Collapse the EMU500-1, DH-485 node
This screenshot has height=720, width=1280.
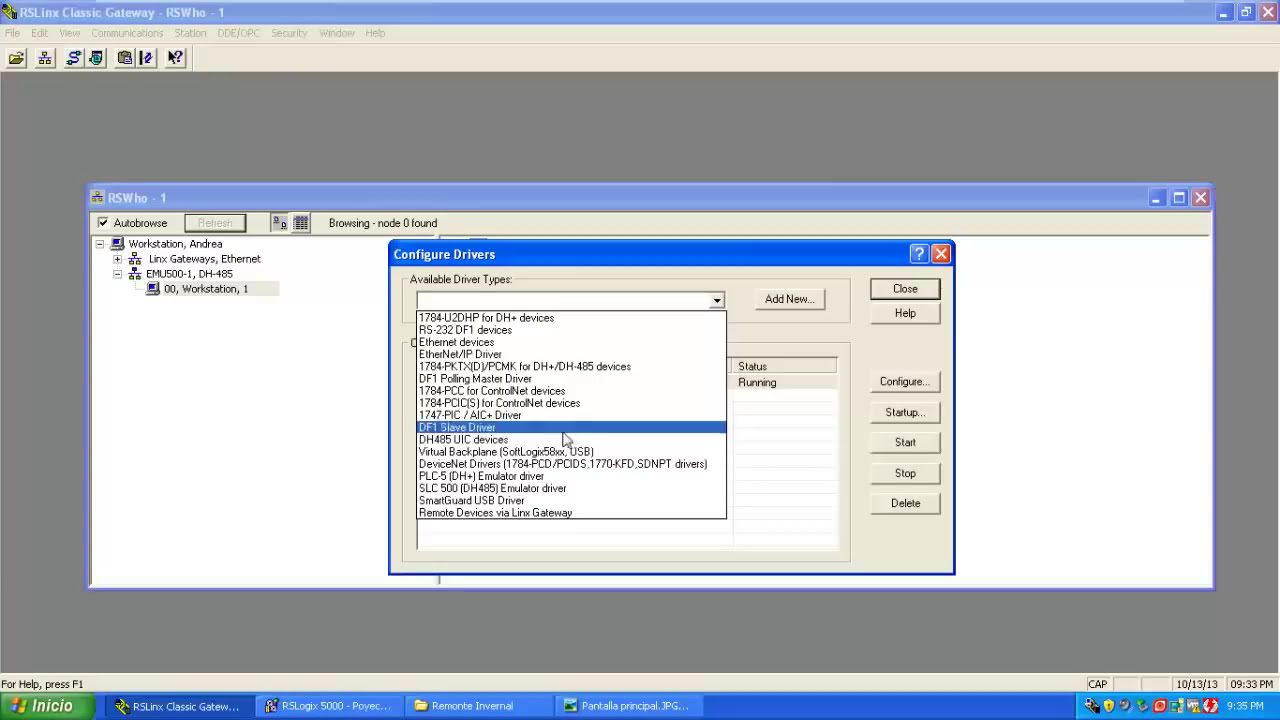[x=118, y=274]
